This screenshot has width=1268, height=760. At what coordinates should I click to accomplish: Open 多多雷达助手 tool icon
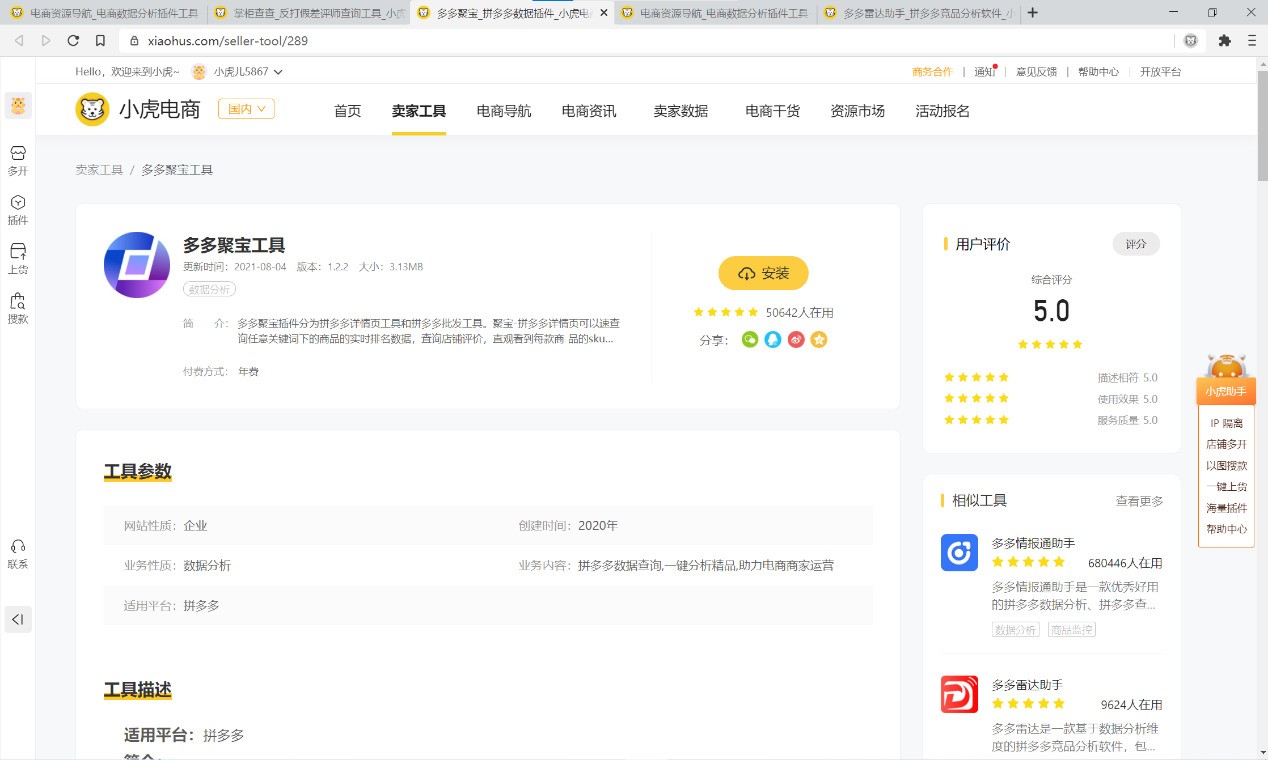[959, 694]
